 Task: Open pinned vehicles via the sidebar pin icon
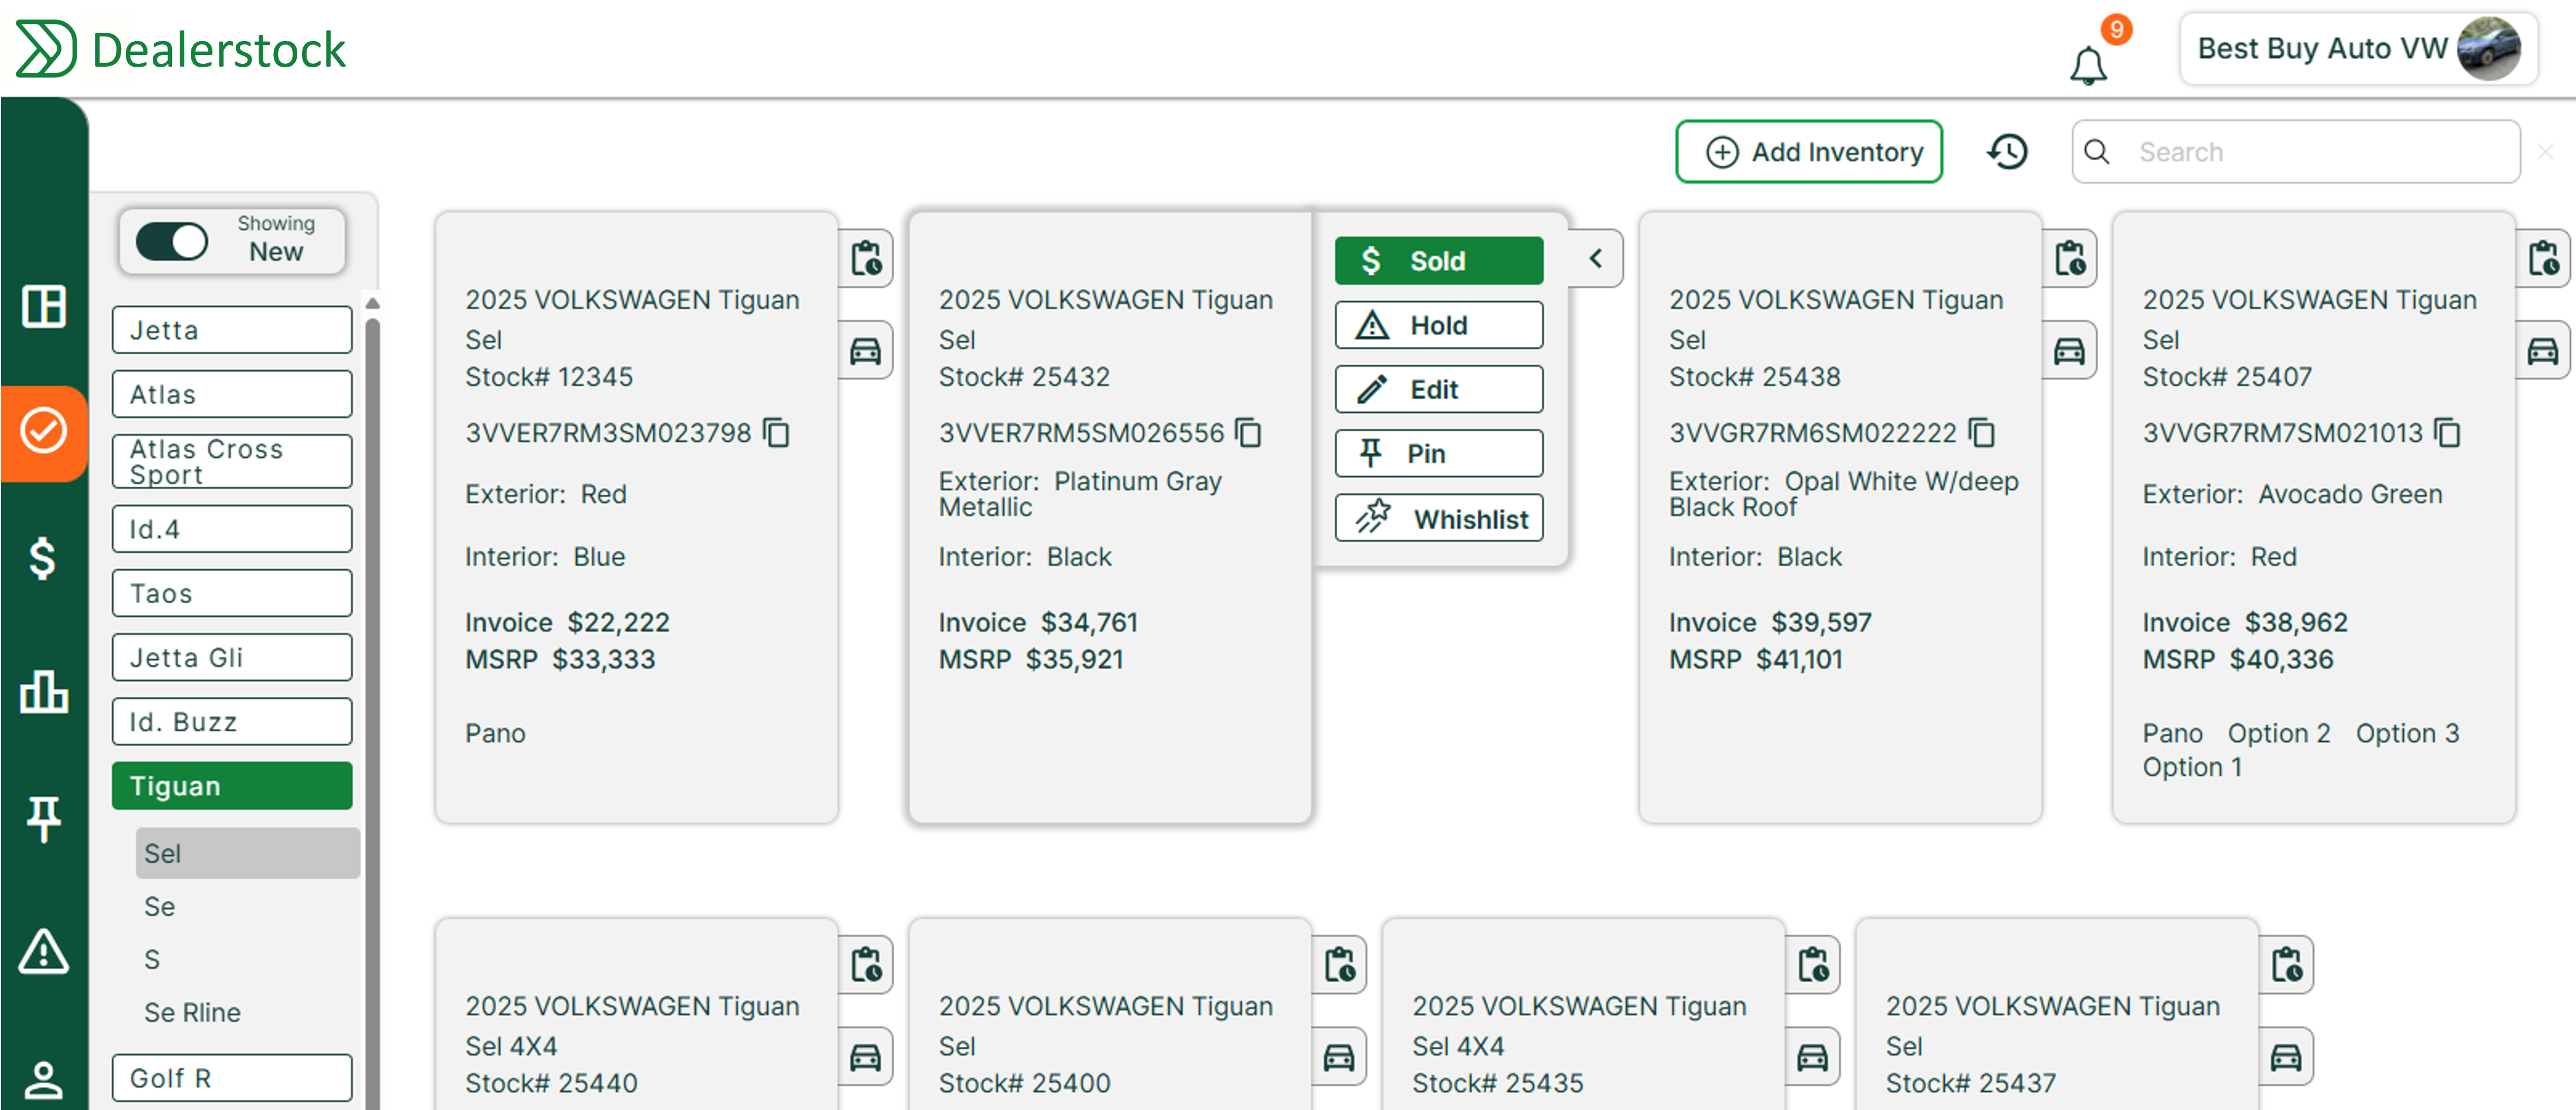tap(44, 820)
